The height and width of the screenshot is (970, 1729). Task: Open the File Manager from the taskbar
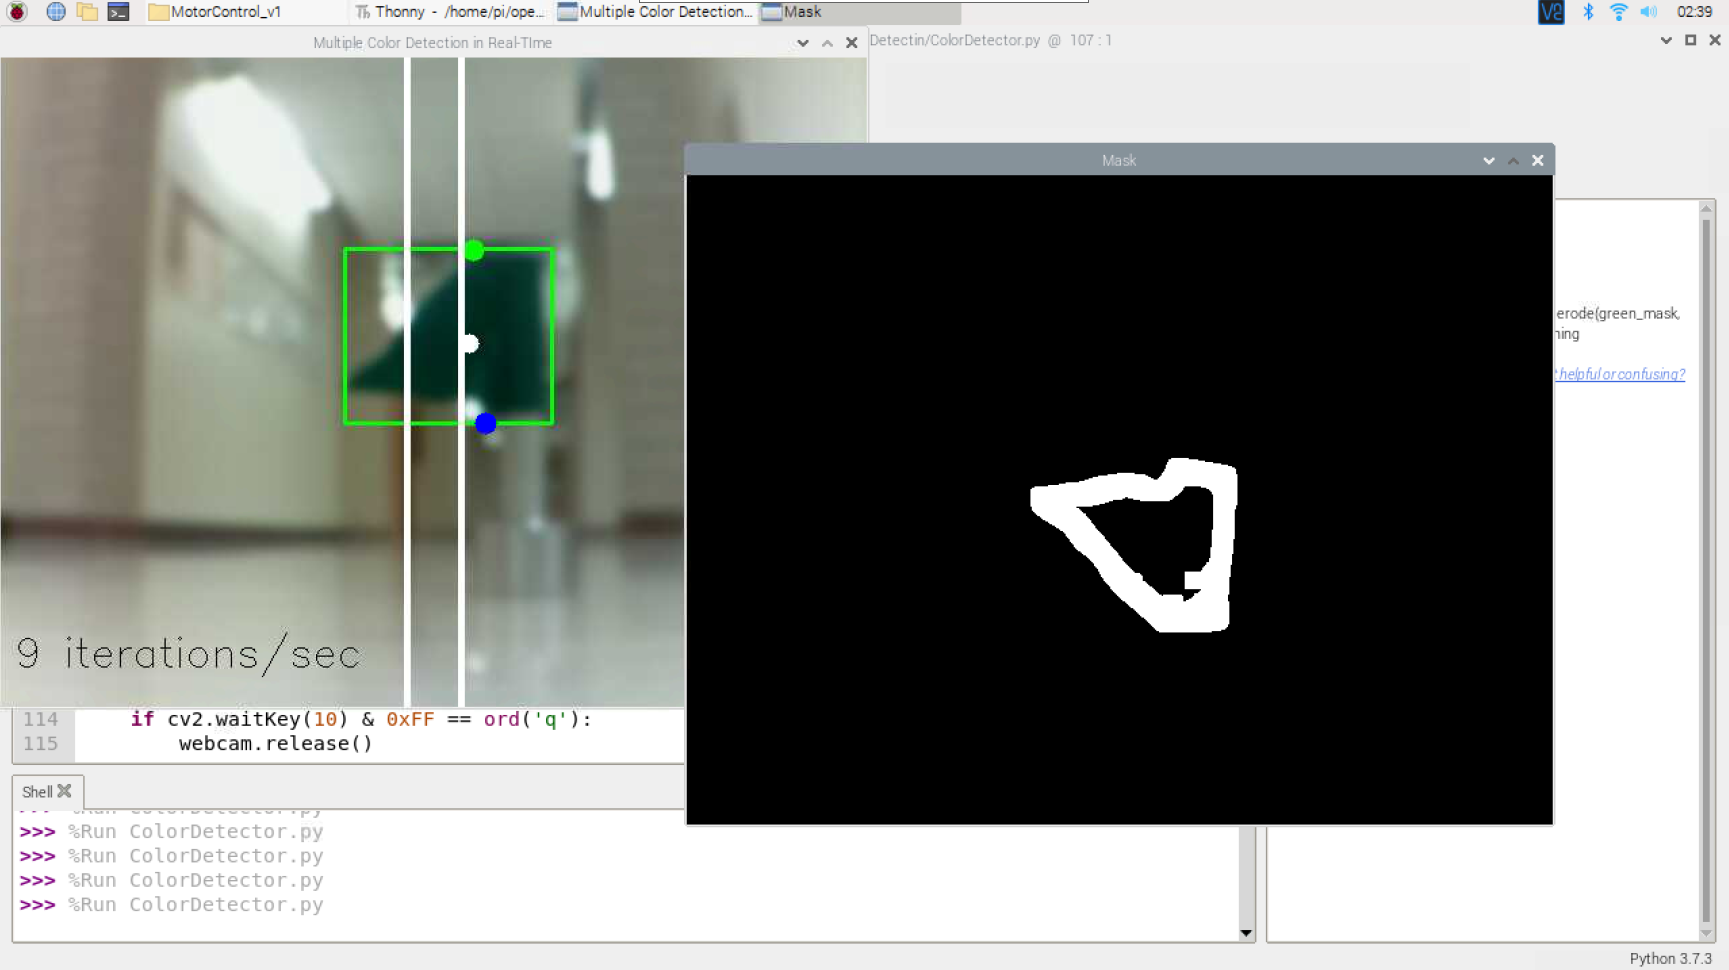coord(87,12)
